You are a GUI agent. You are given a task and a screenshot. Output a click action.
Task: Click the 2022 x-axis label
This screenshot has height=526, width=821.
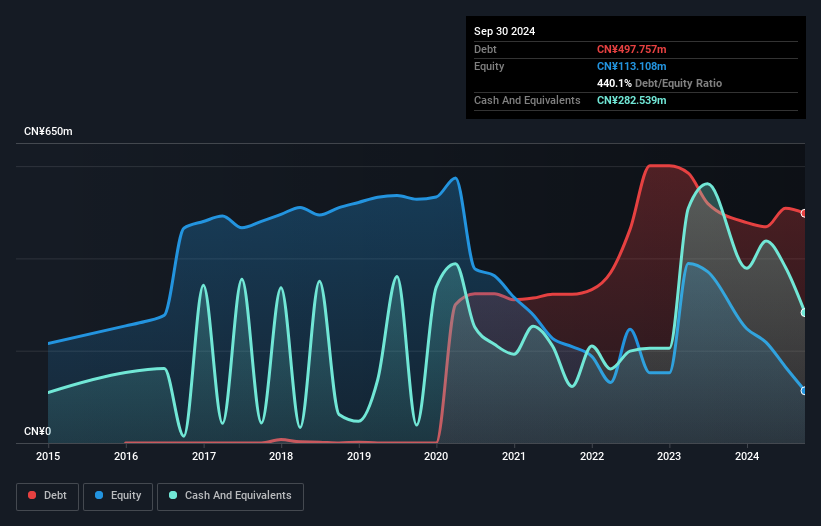tap(592, 456)
